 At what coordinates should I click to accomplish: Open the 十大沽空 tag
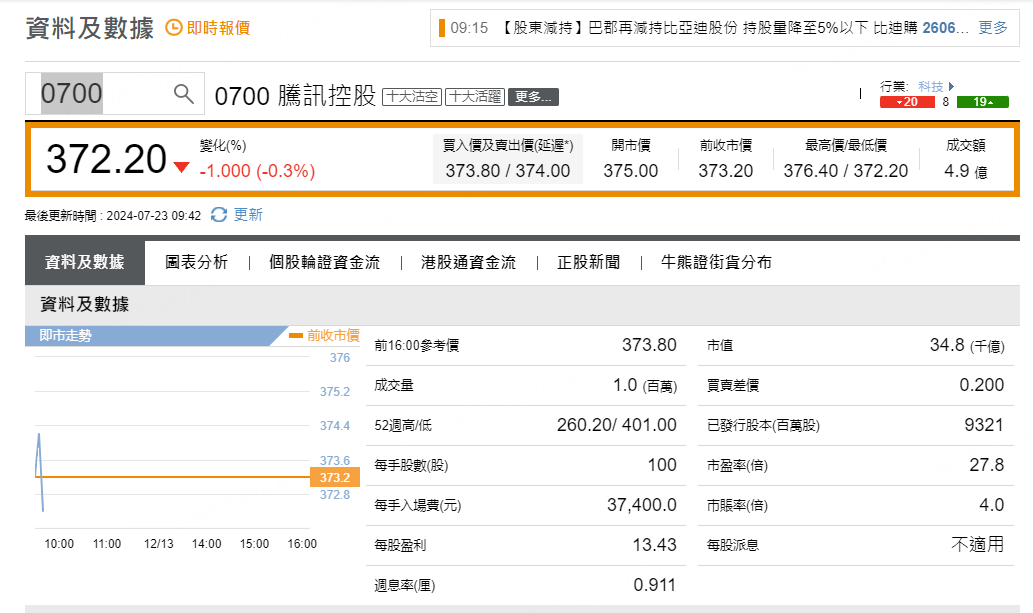coord(412,97)
